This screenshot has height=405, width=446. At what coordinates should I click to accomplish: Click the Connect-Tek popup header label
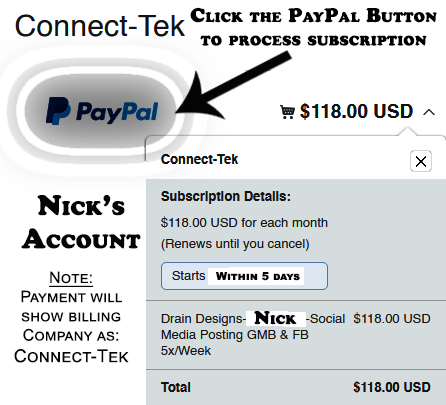[x=199, y=159]
